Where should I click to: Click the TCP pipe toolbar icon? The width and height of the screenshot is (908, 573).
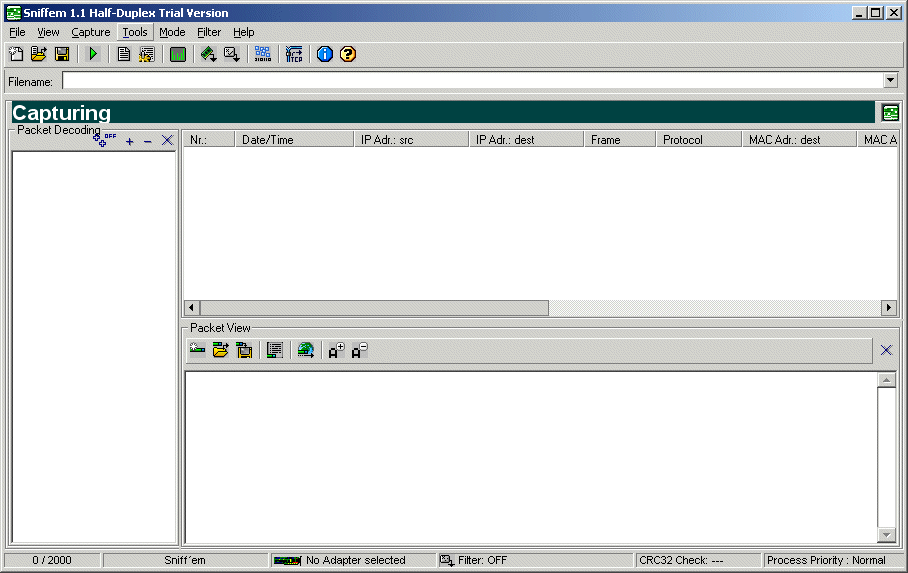[294, 54]
